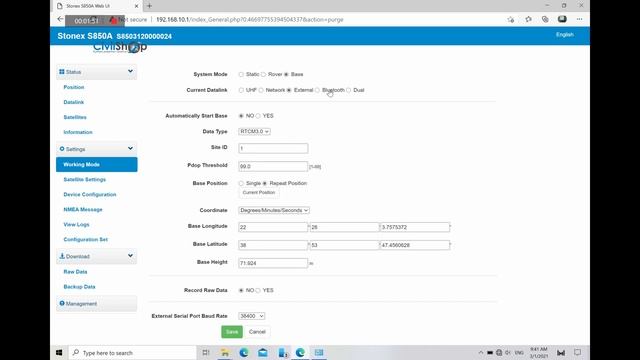Set Automatically Start Base to NO

coord(241,116)
